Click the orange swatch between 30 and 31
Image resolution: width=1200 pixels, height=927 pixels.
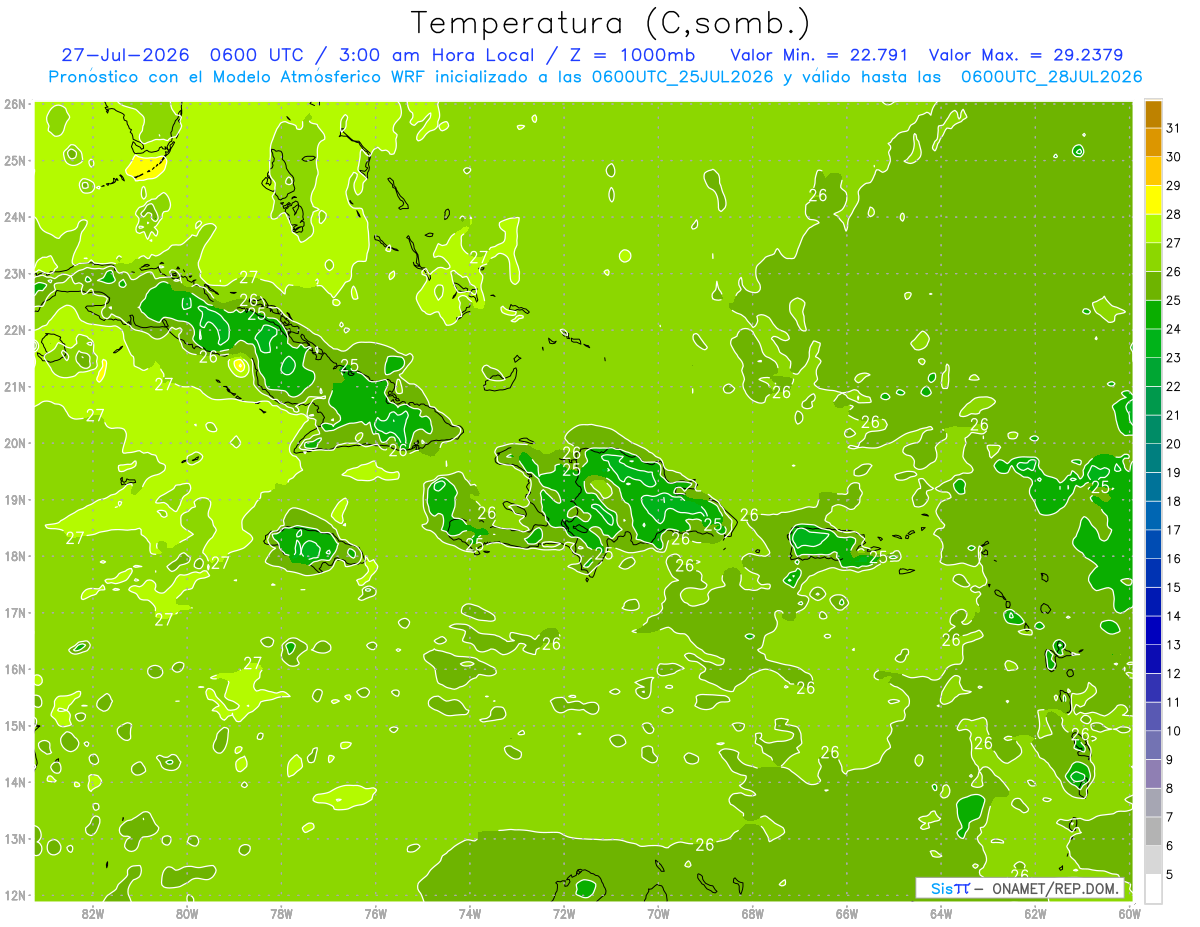pos(1153,143)
